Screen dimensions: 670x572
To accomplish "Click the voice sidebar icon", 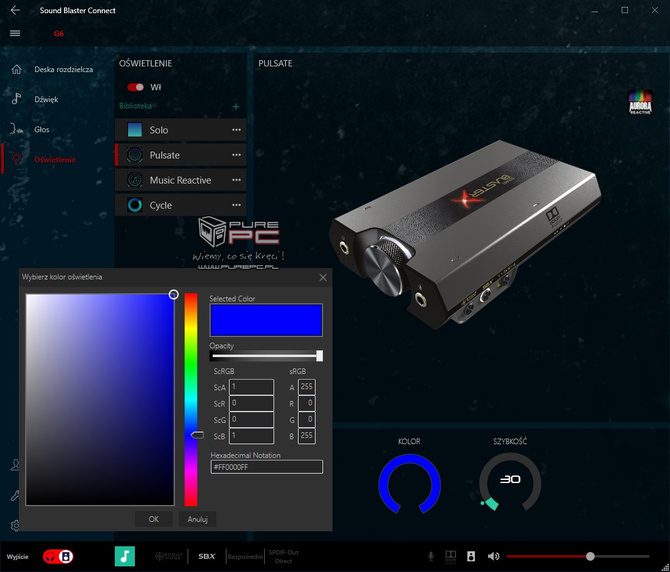I will click(16, 129).
